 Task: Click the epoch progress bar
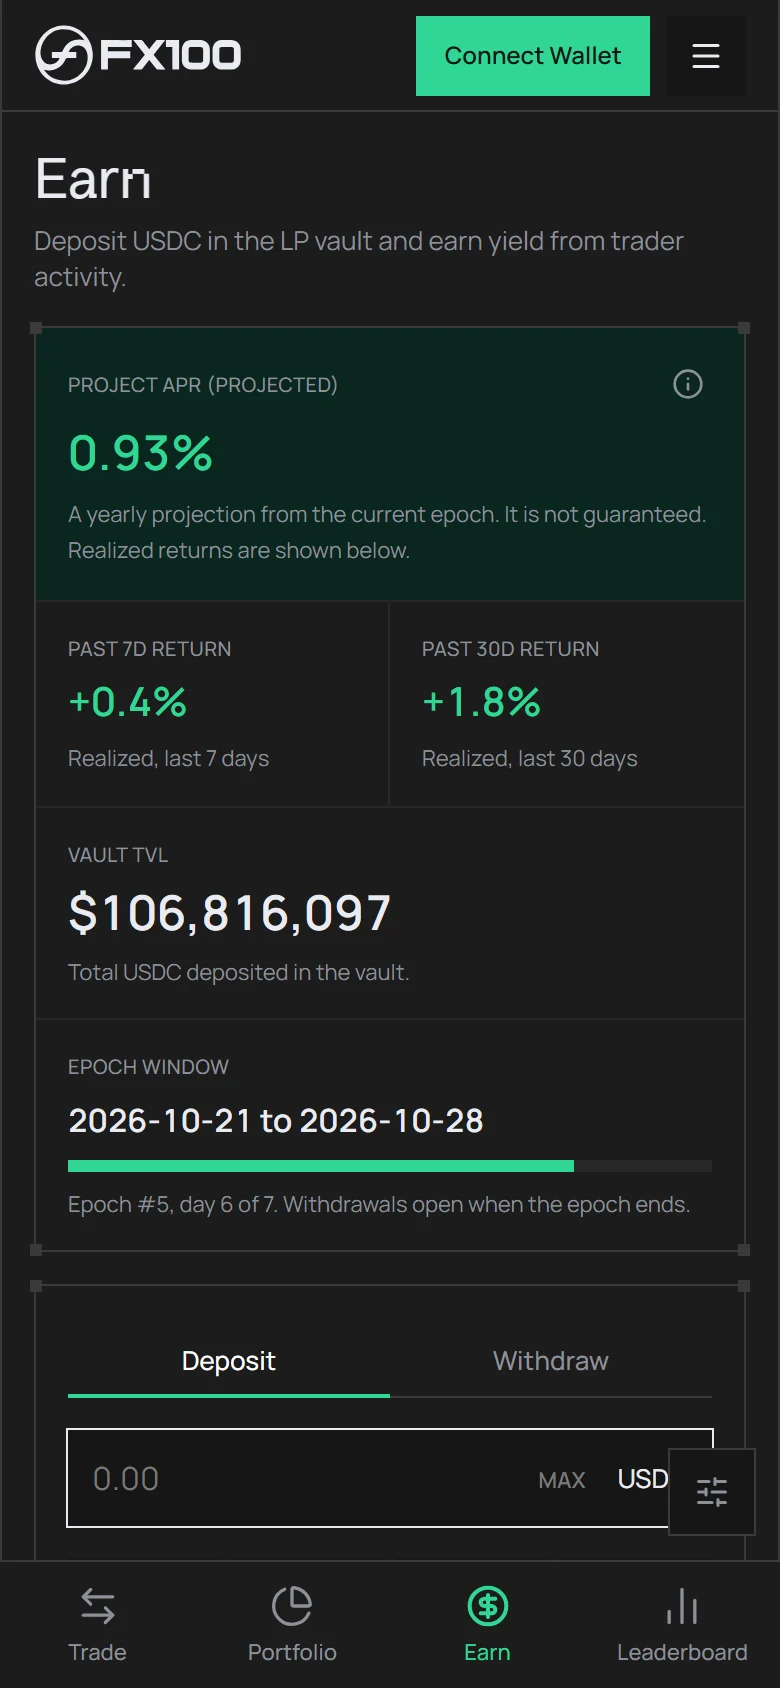(390, 1166)
